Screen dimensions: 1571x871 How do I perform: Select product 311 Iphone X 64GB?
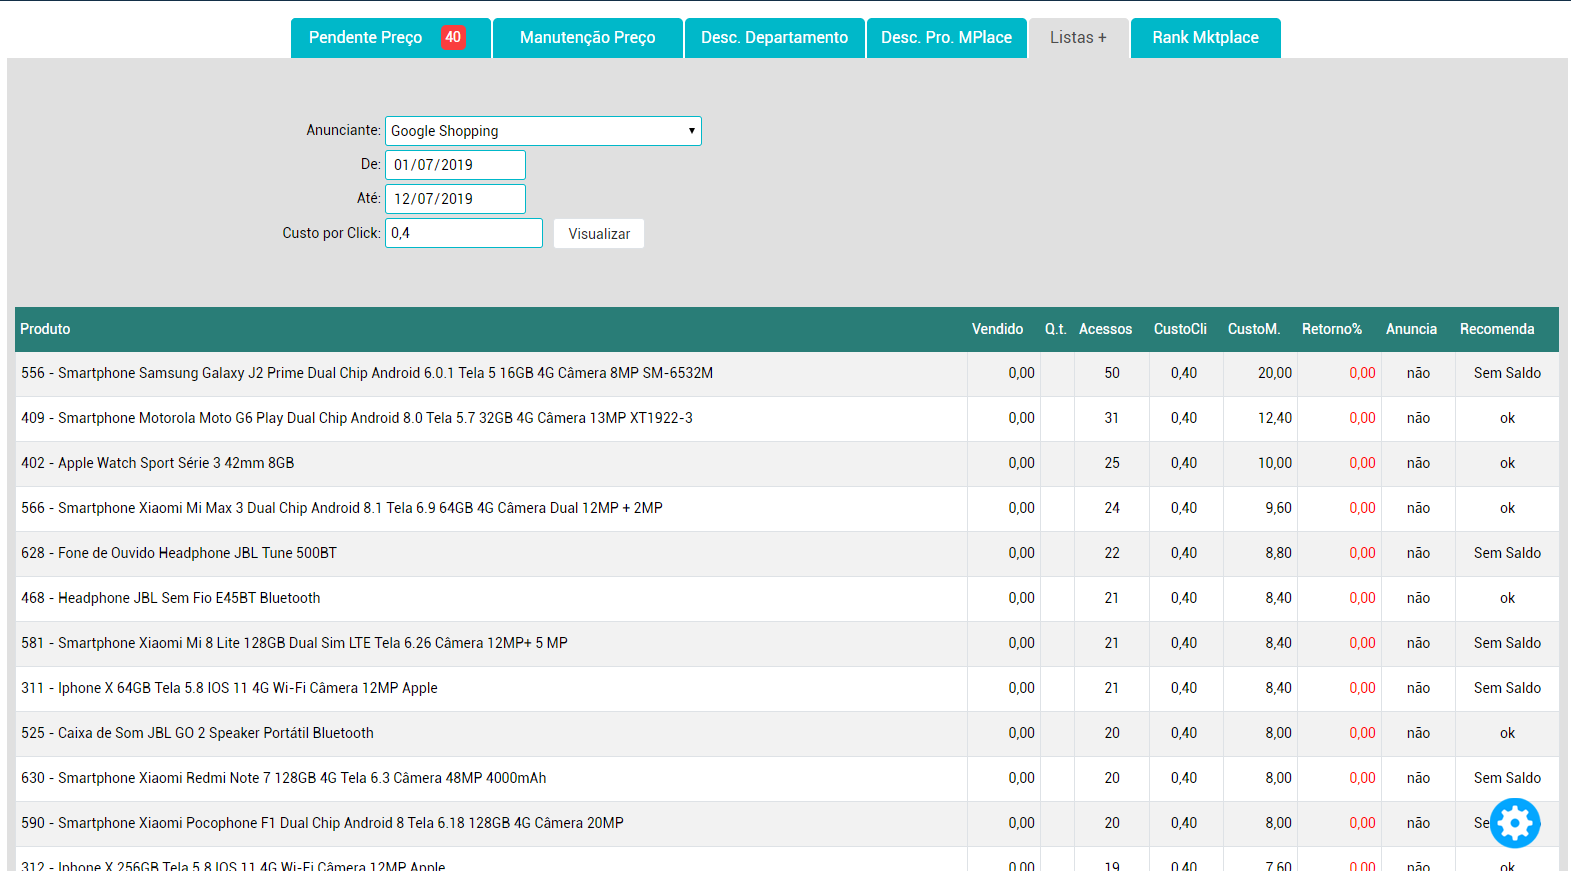787,689
